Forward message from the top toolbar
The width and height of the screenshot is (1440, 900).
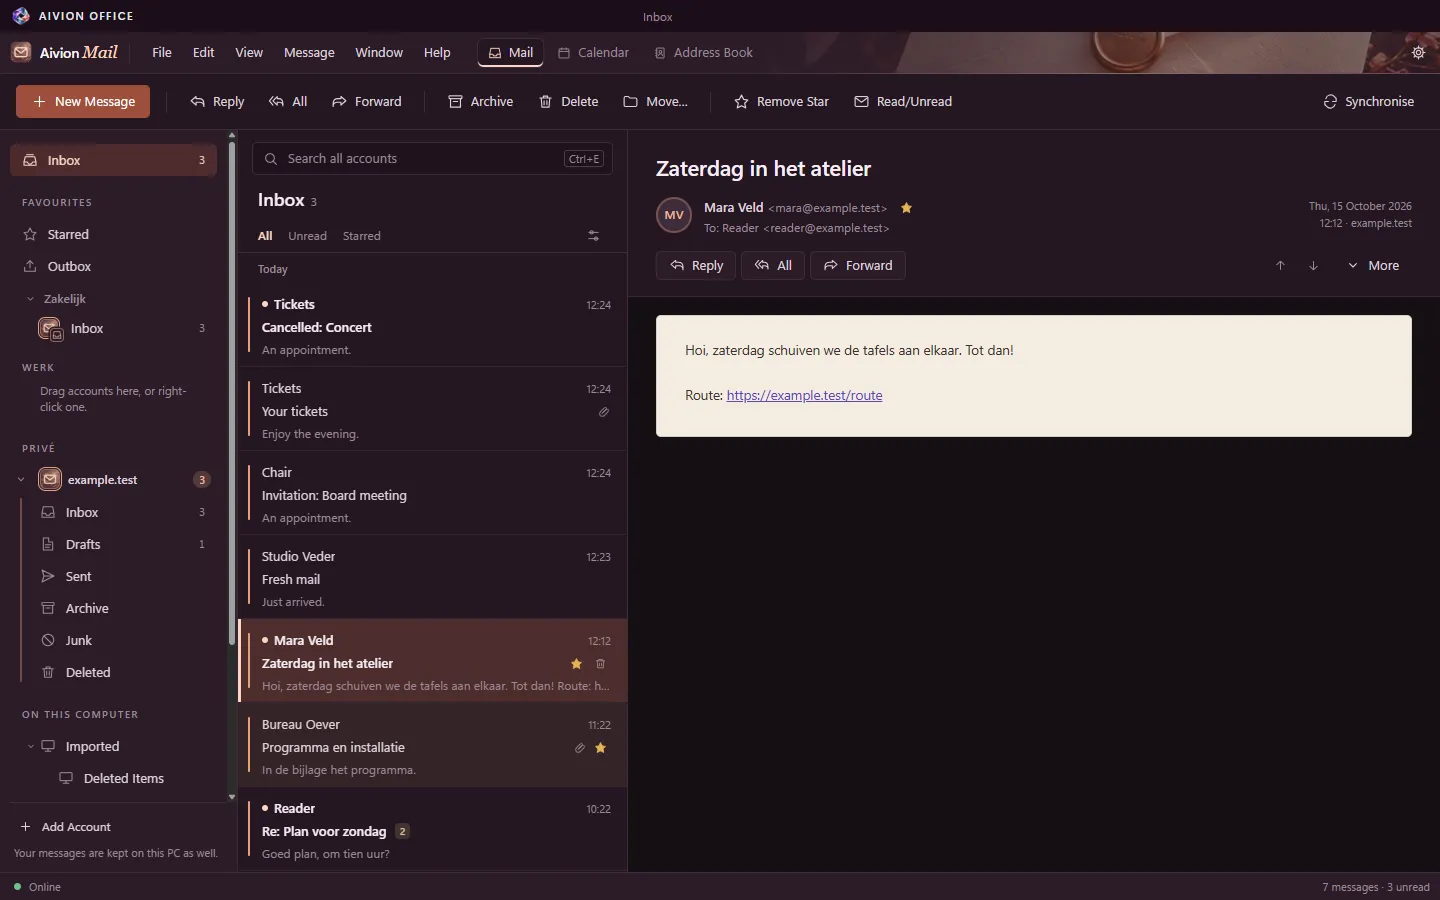[367, 102]
